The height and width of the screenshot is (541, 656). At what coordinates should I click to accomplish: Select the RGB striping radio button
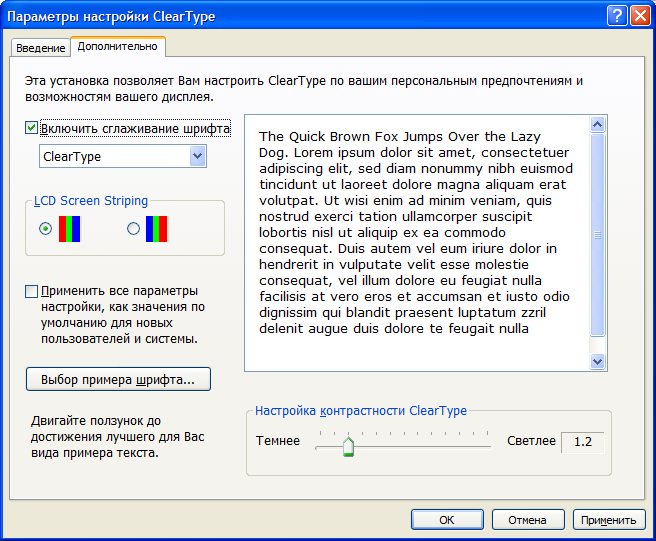point(46,228)
